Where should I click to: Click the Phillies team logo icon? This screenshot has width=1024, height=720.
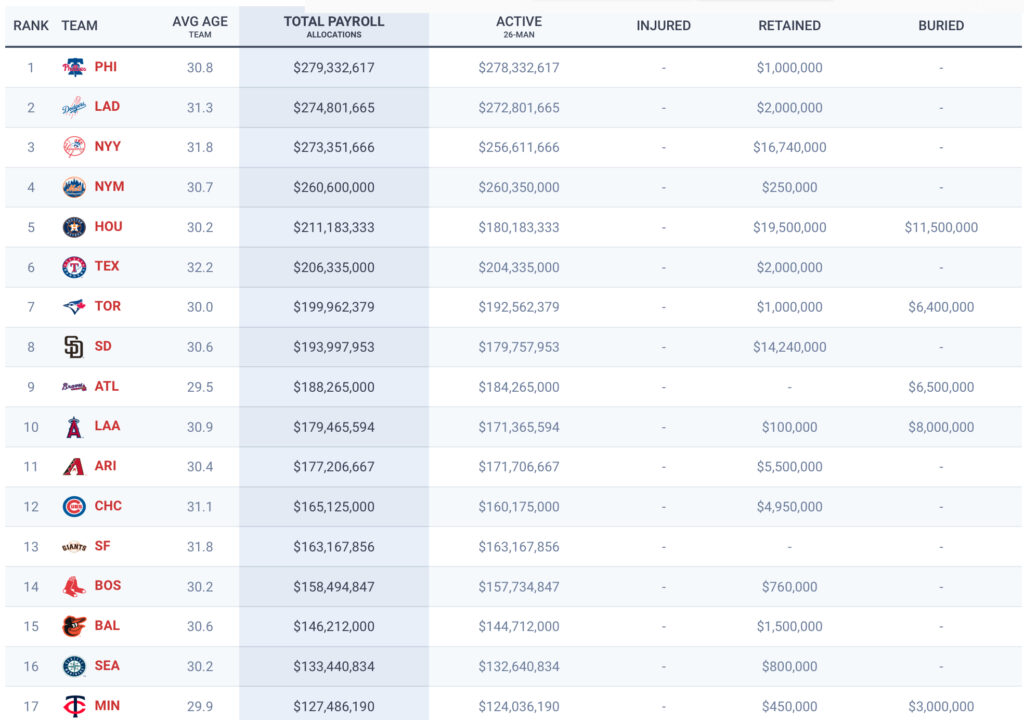74,67
